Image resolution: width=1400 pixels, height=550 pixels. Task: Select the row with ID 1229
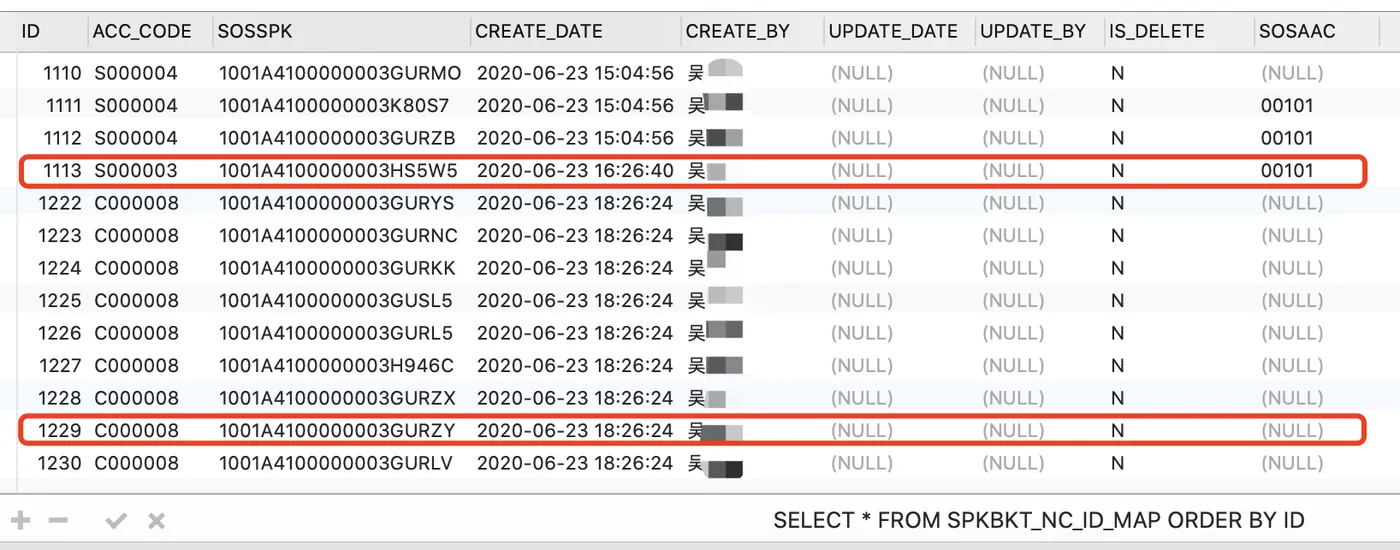pos(694,431)
